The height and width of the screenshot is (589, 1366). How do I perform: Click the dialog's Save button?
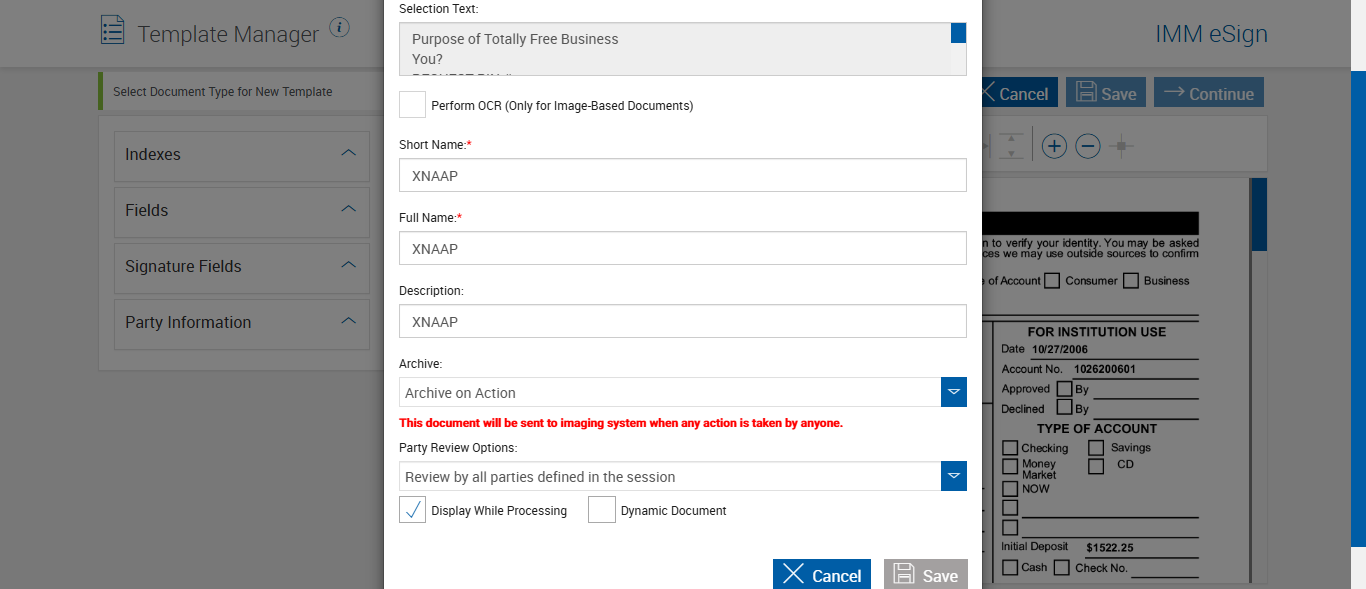click(925, 575)
